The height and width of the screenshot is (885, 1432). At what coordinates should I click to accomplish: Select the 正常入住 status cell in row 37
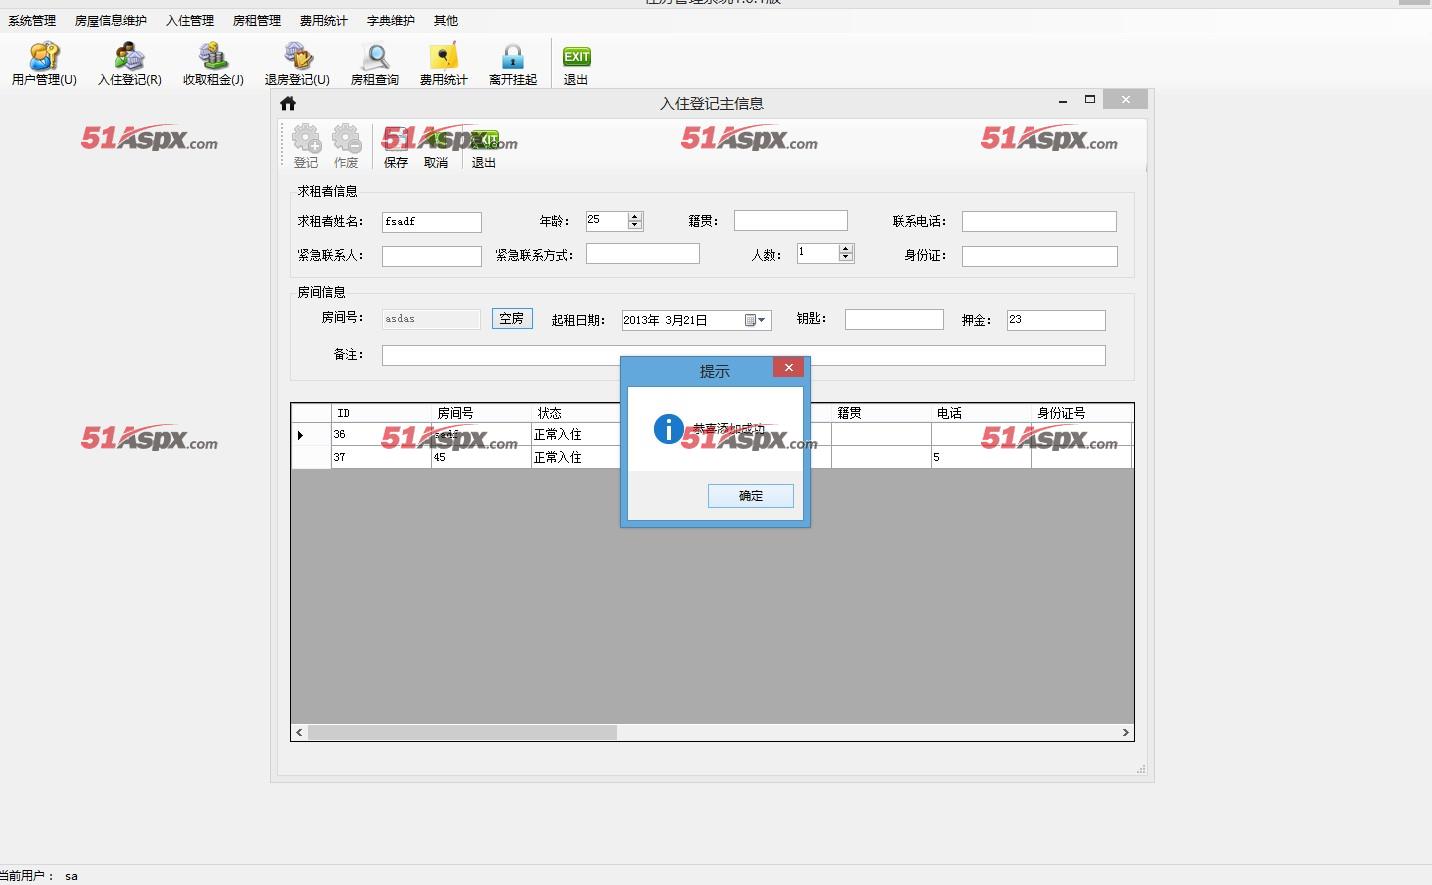(576, 457)
